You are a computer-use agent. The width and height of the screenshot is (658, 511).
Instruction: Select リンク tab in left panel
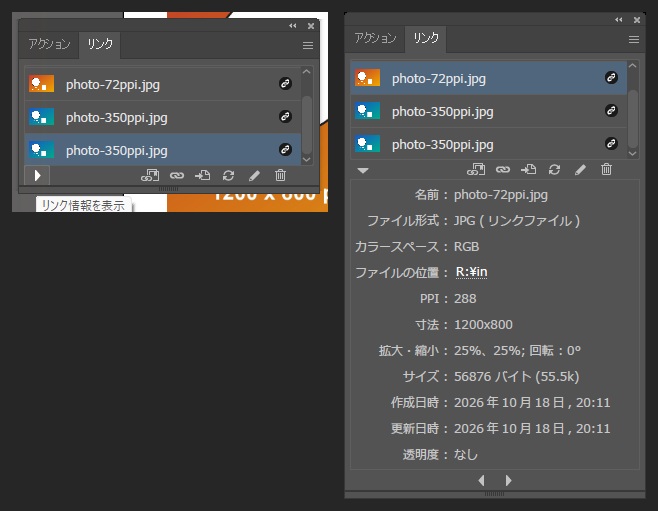tap(100, 44)
